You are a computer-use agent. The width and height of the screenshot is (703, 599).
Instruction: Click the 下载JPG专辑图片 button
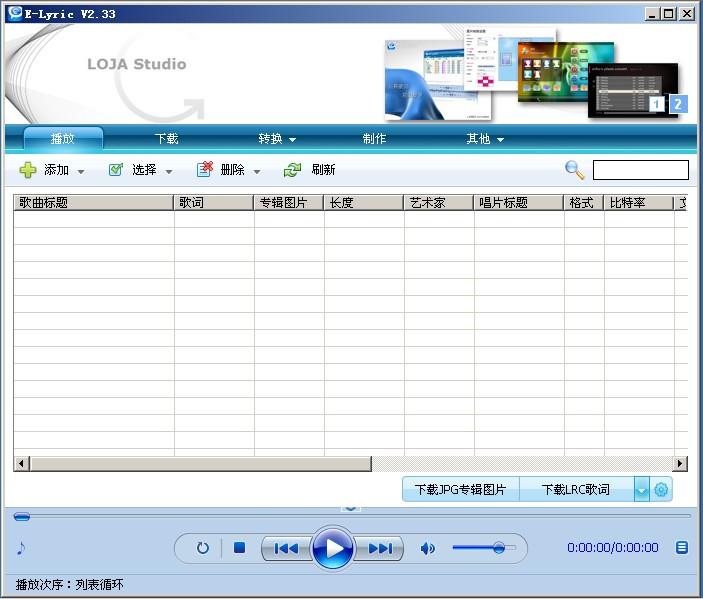click(x=460, y=490)
